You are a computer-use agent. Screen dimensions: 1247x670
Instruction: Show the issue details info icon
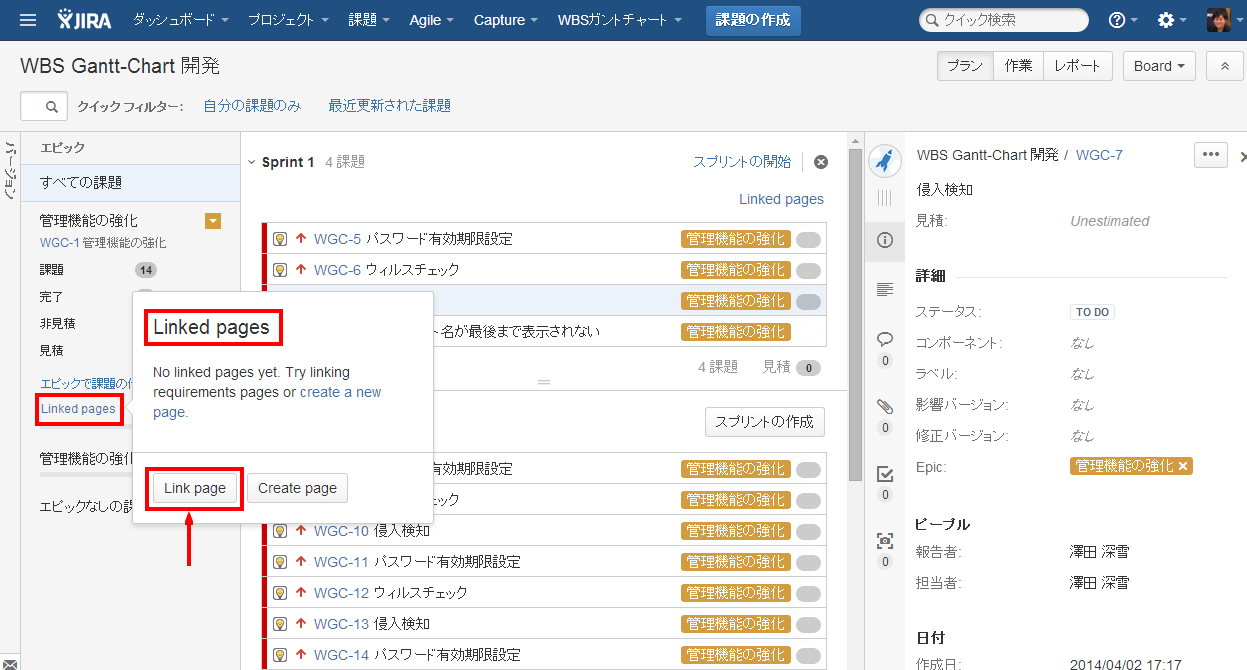884,240
